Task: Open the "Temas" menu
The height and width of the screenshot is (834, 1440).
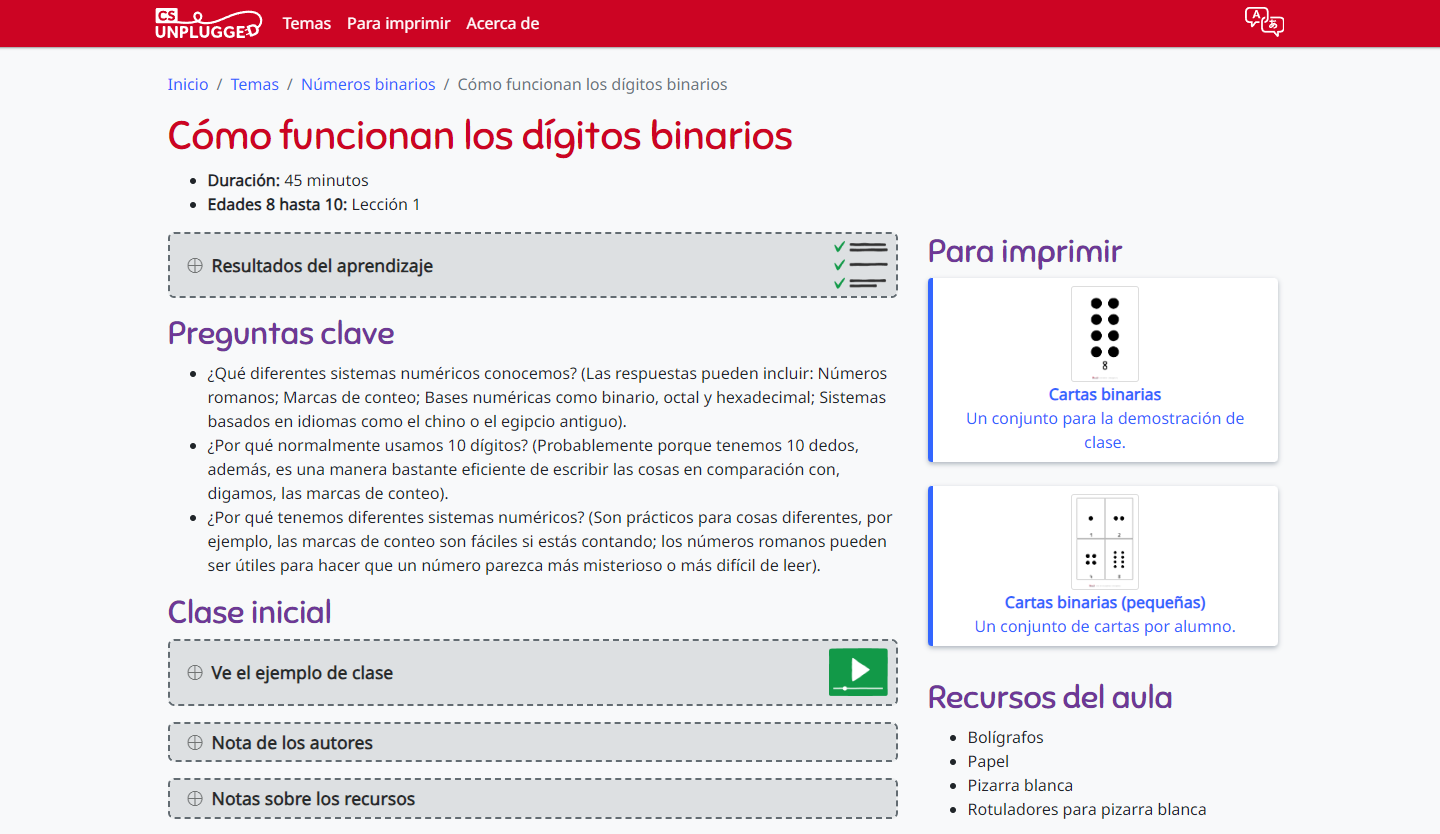Action: point(307,23)
